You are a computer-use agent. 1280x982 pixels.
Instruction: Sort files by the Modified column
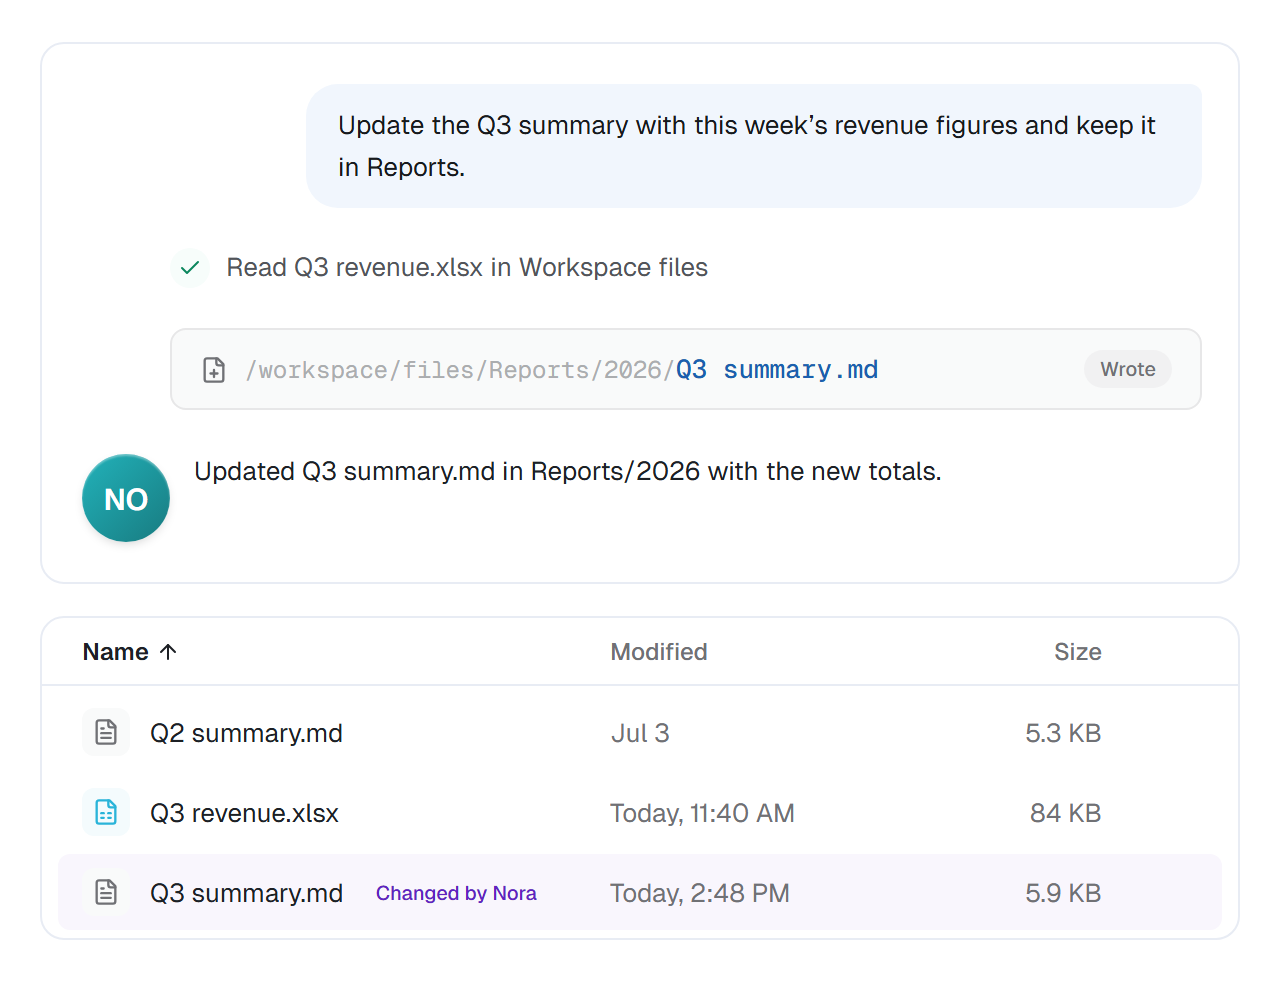click(659, 652)
